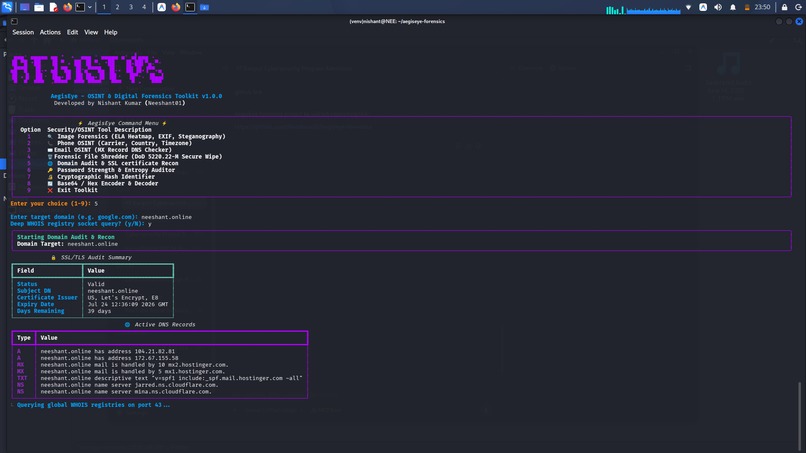
Task: Click the show desktop panel icon
Action: pos(24,7)
